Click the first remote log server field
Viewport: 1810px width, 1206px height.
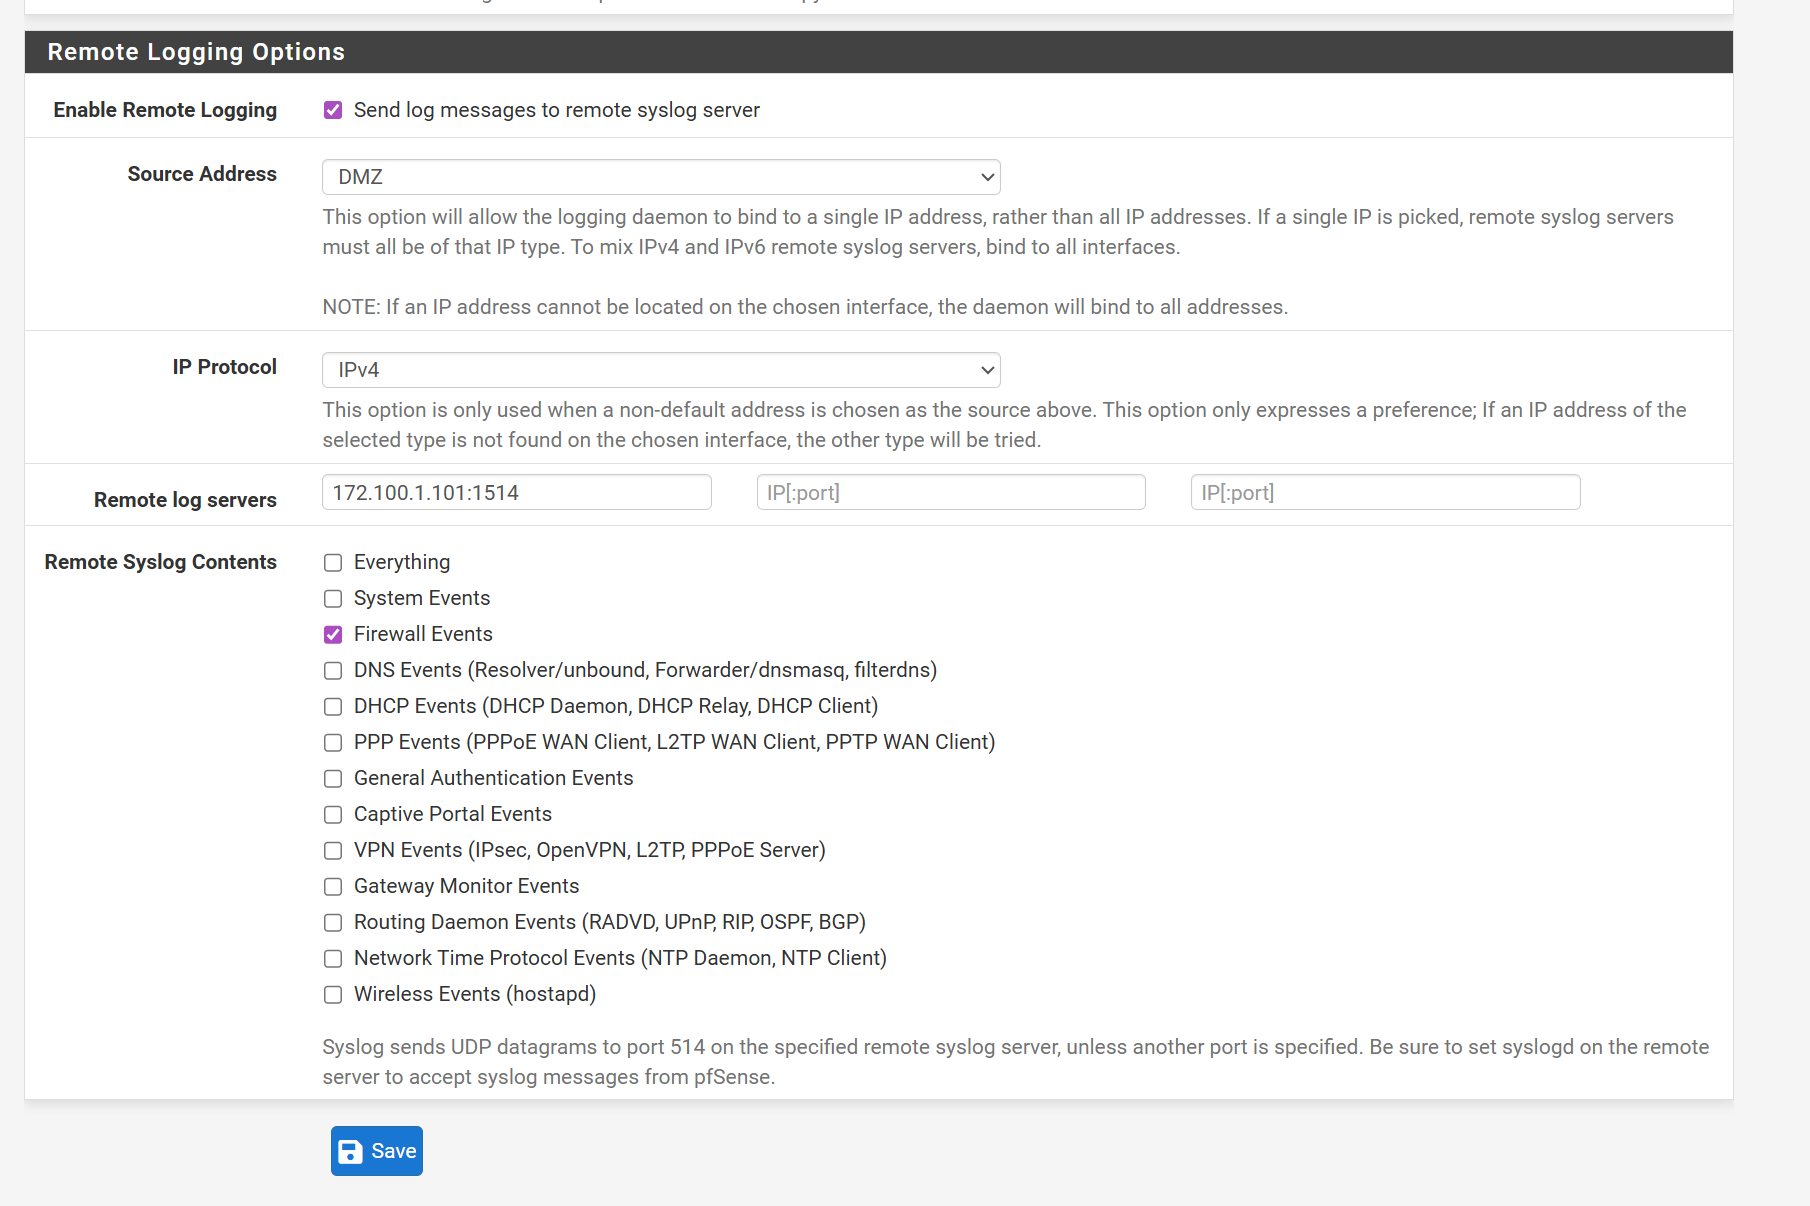tap(516, 493)
